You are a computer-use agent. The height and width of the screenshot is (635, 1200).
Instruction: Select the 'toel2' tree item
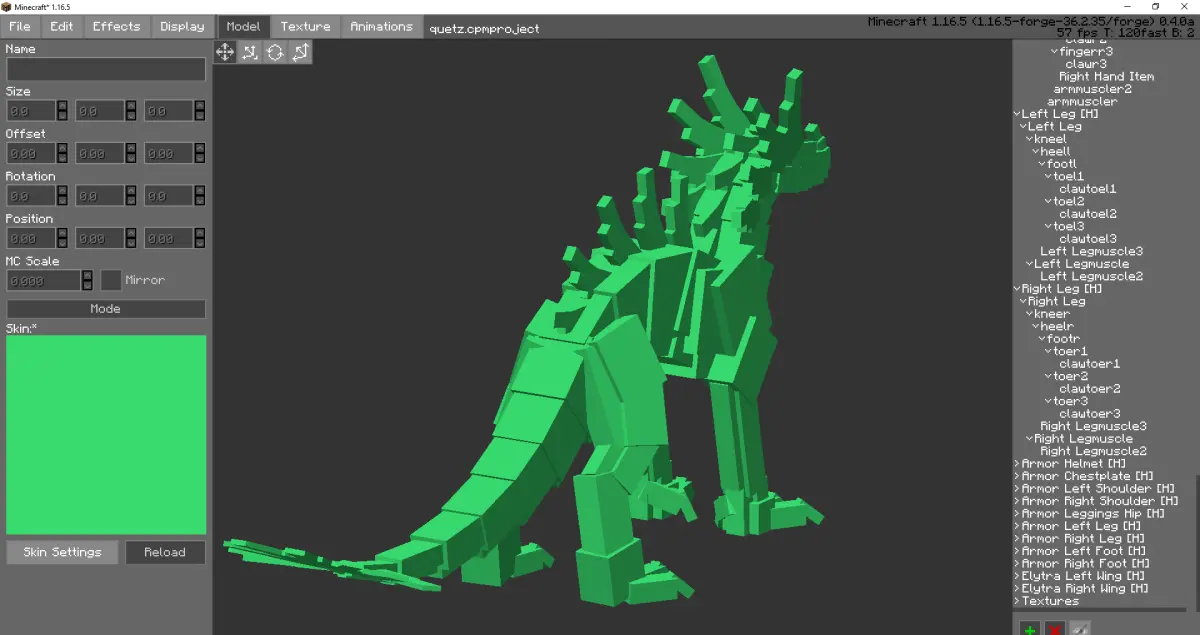point(1068,201)
